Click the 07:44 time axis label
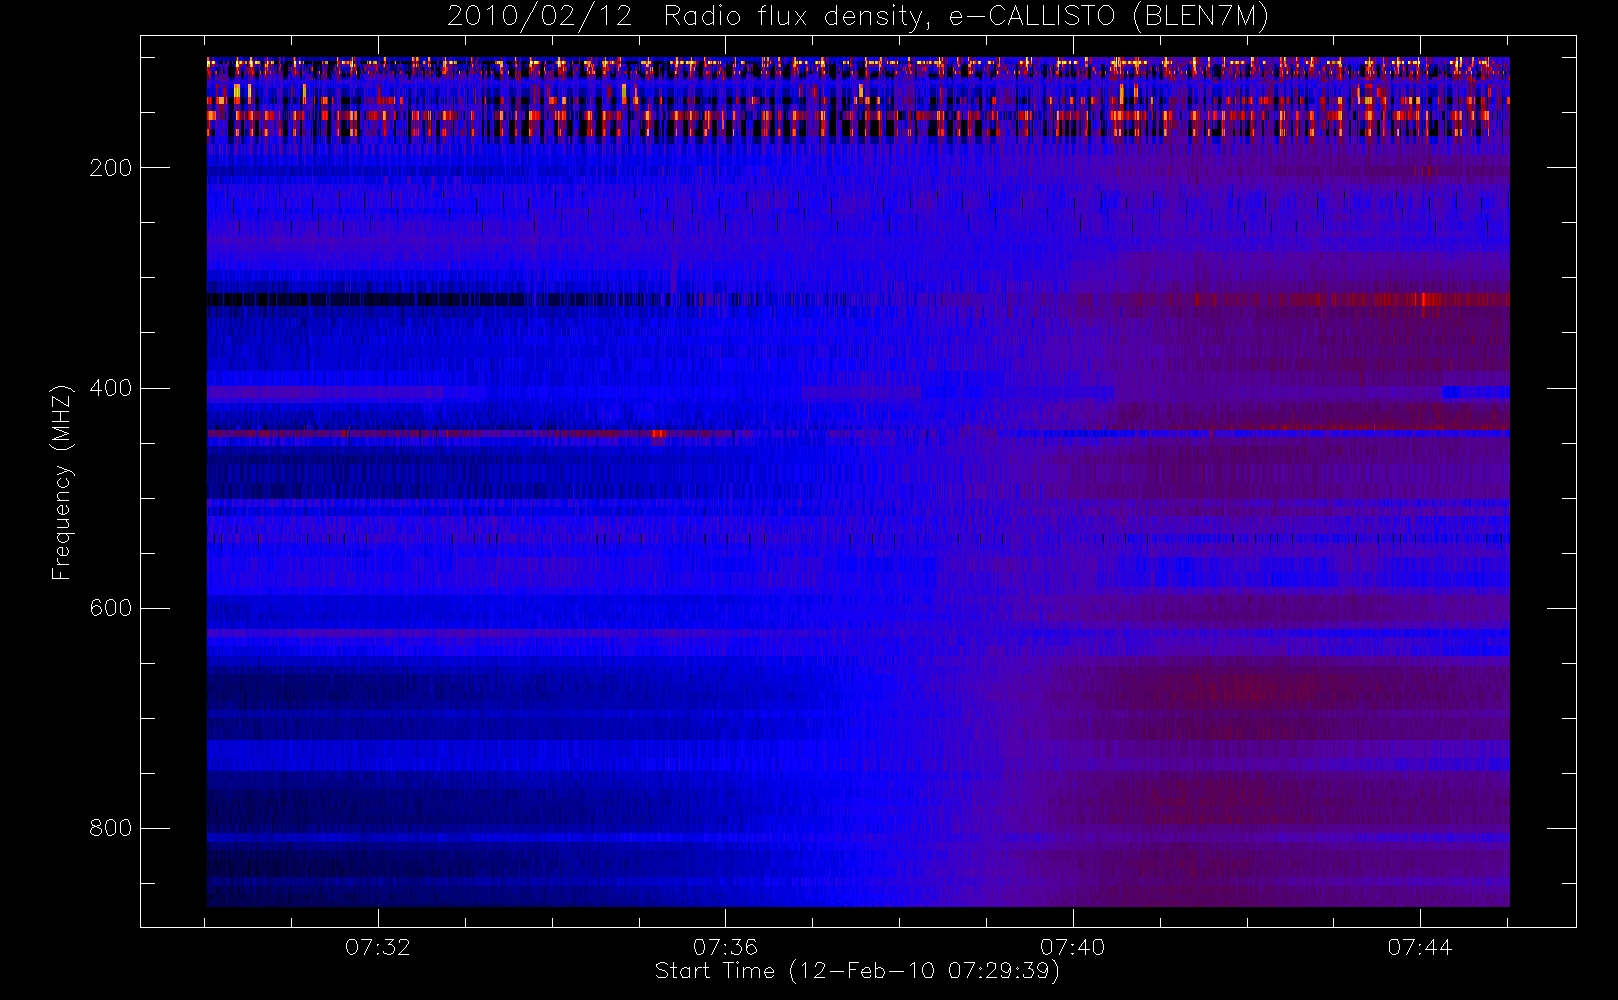The width and height of the screenshot is (1618, 1000). (1419, 947)
